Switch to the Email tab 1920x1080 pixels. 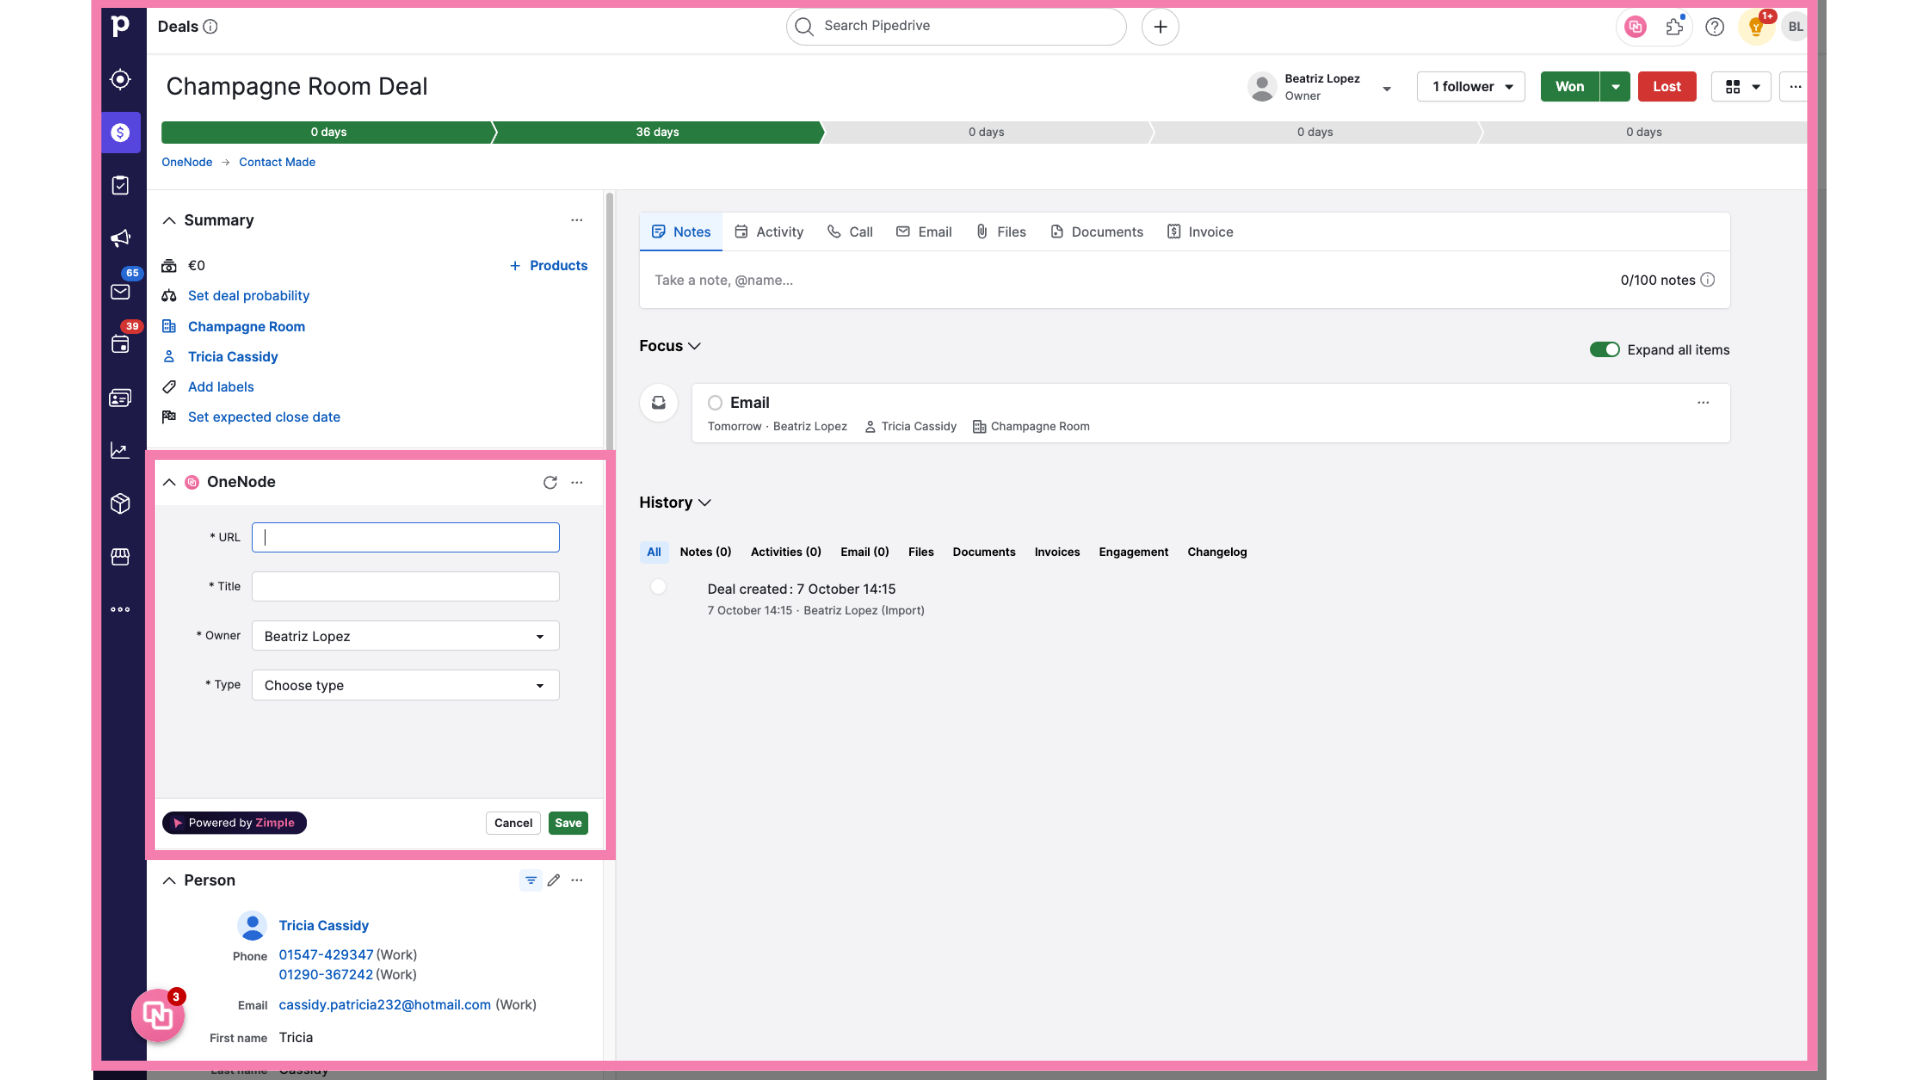[924, 232]
